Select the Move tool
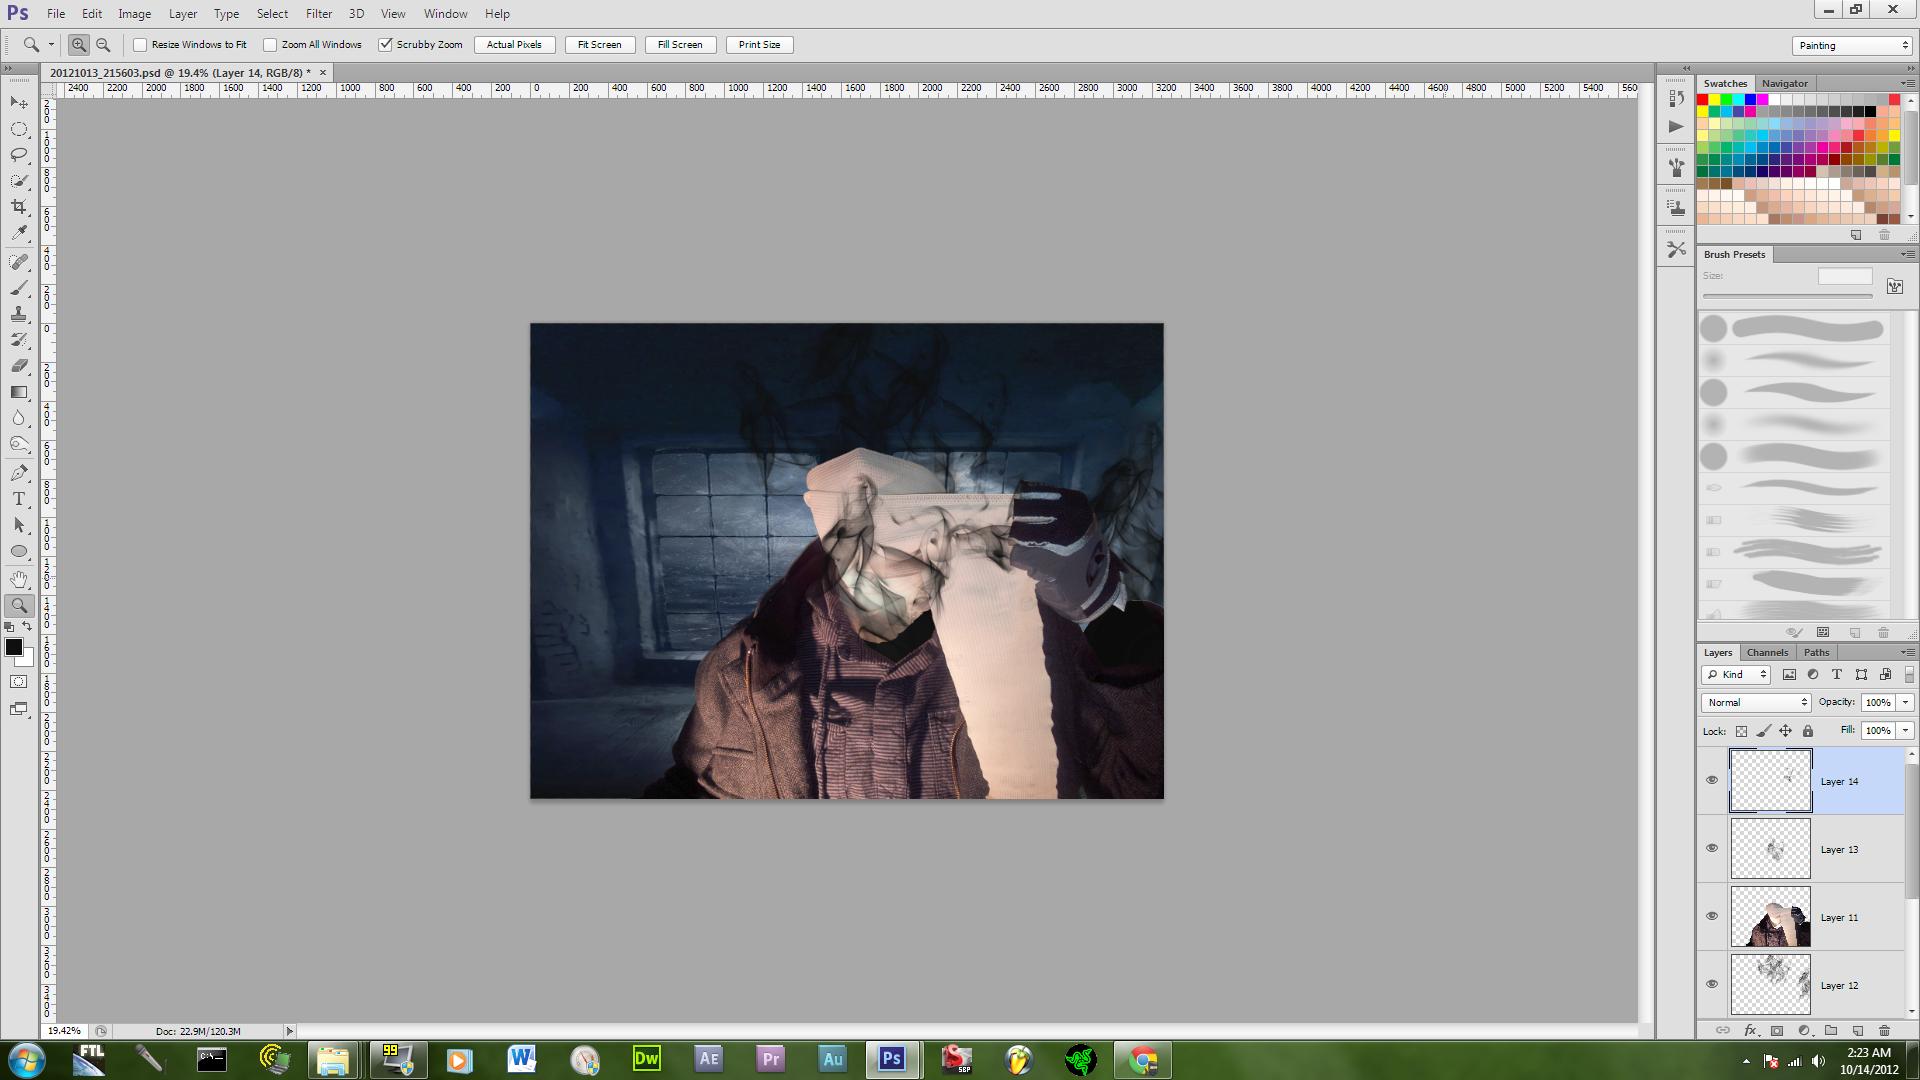This screenshot has height=1080, width=1920. 19,103
